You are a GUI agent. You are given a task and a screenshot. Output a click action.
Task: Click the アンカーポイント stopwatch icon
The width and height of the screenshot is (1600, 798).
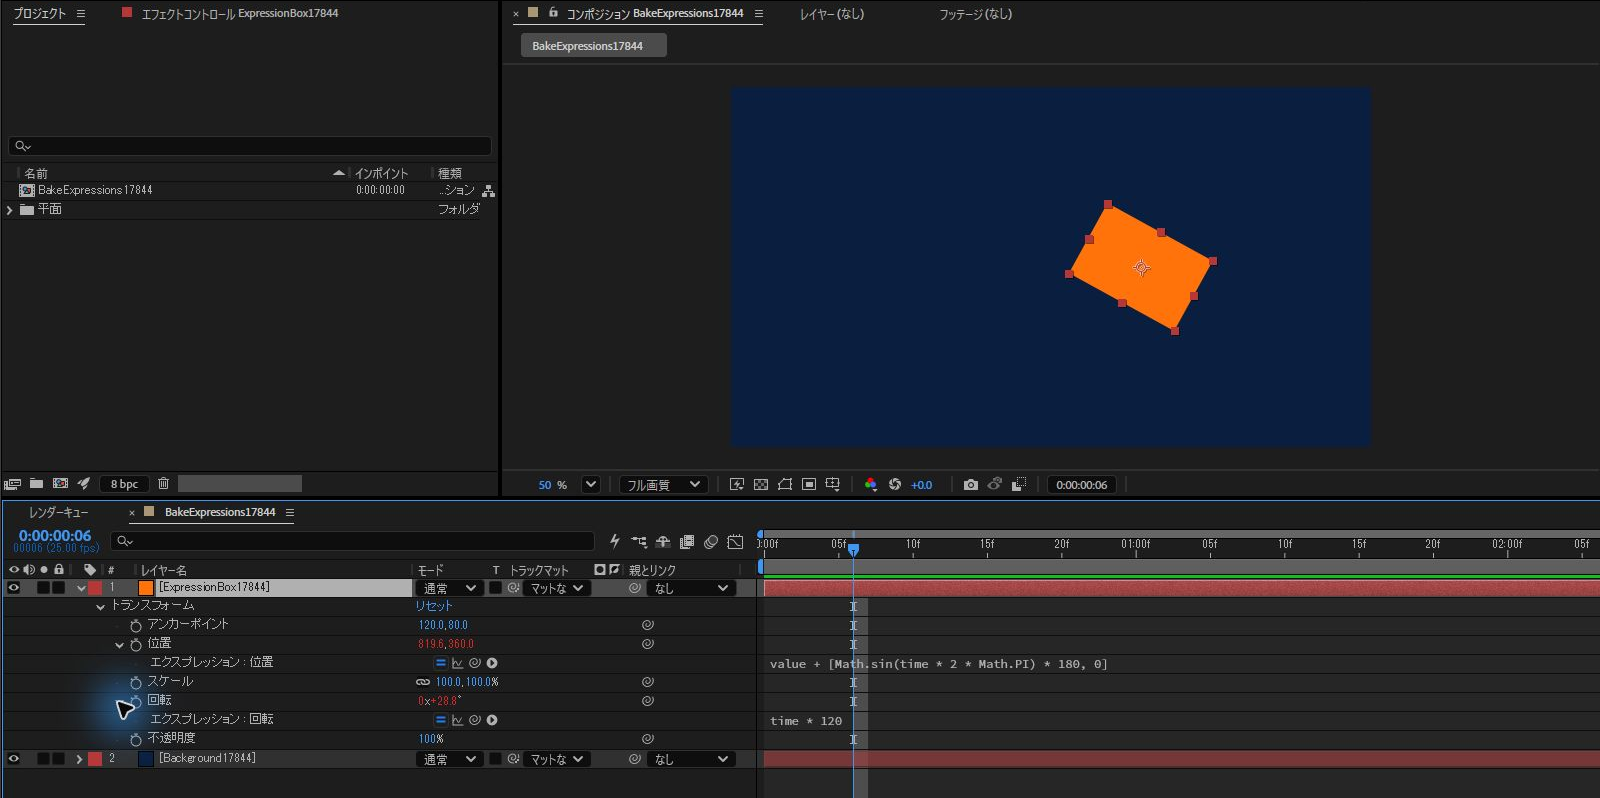point(136,625)
